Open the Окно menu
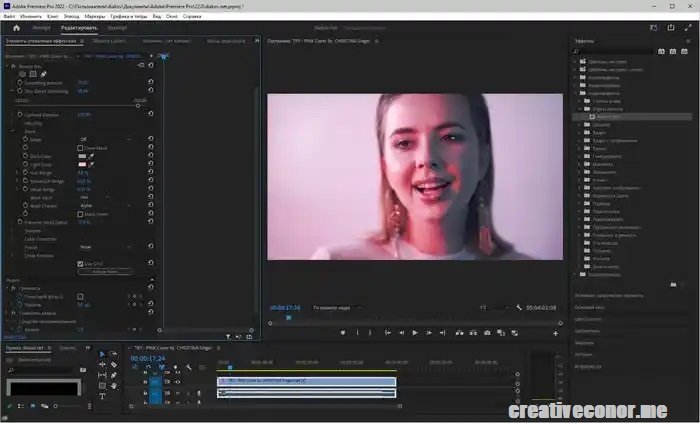Screen dimensions: 700x423 click(x=172, y=16)
